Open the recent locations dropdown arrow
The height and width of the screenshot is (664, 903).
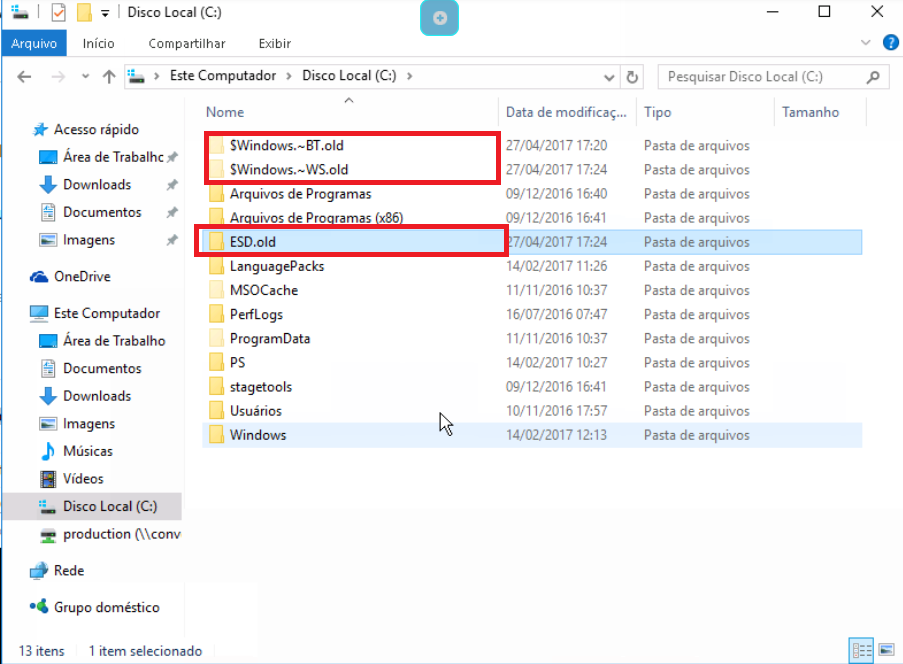(85, 76)
